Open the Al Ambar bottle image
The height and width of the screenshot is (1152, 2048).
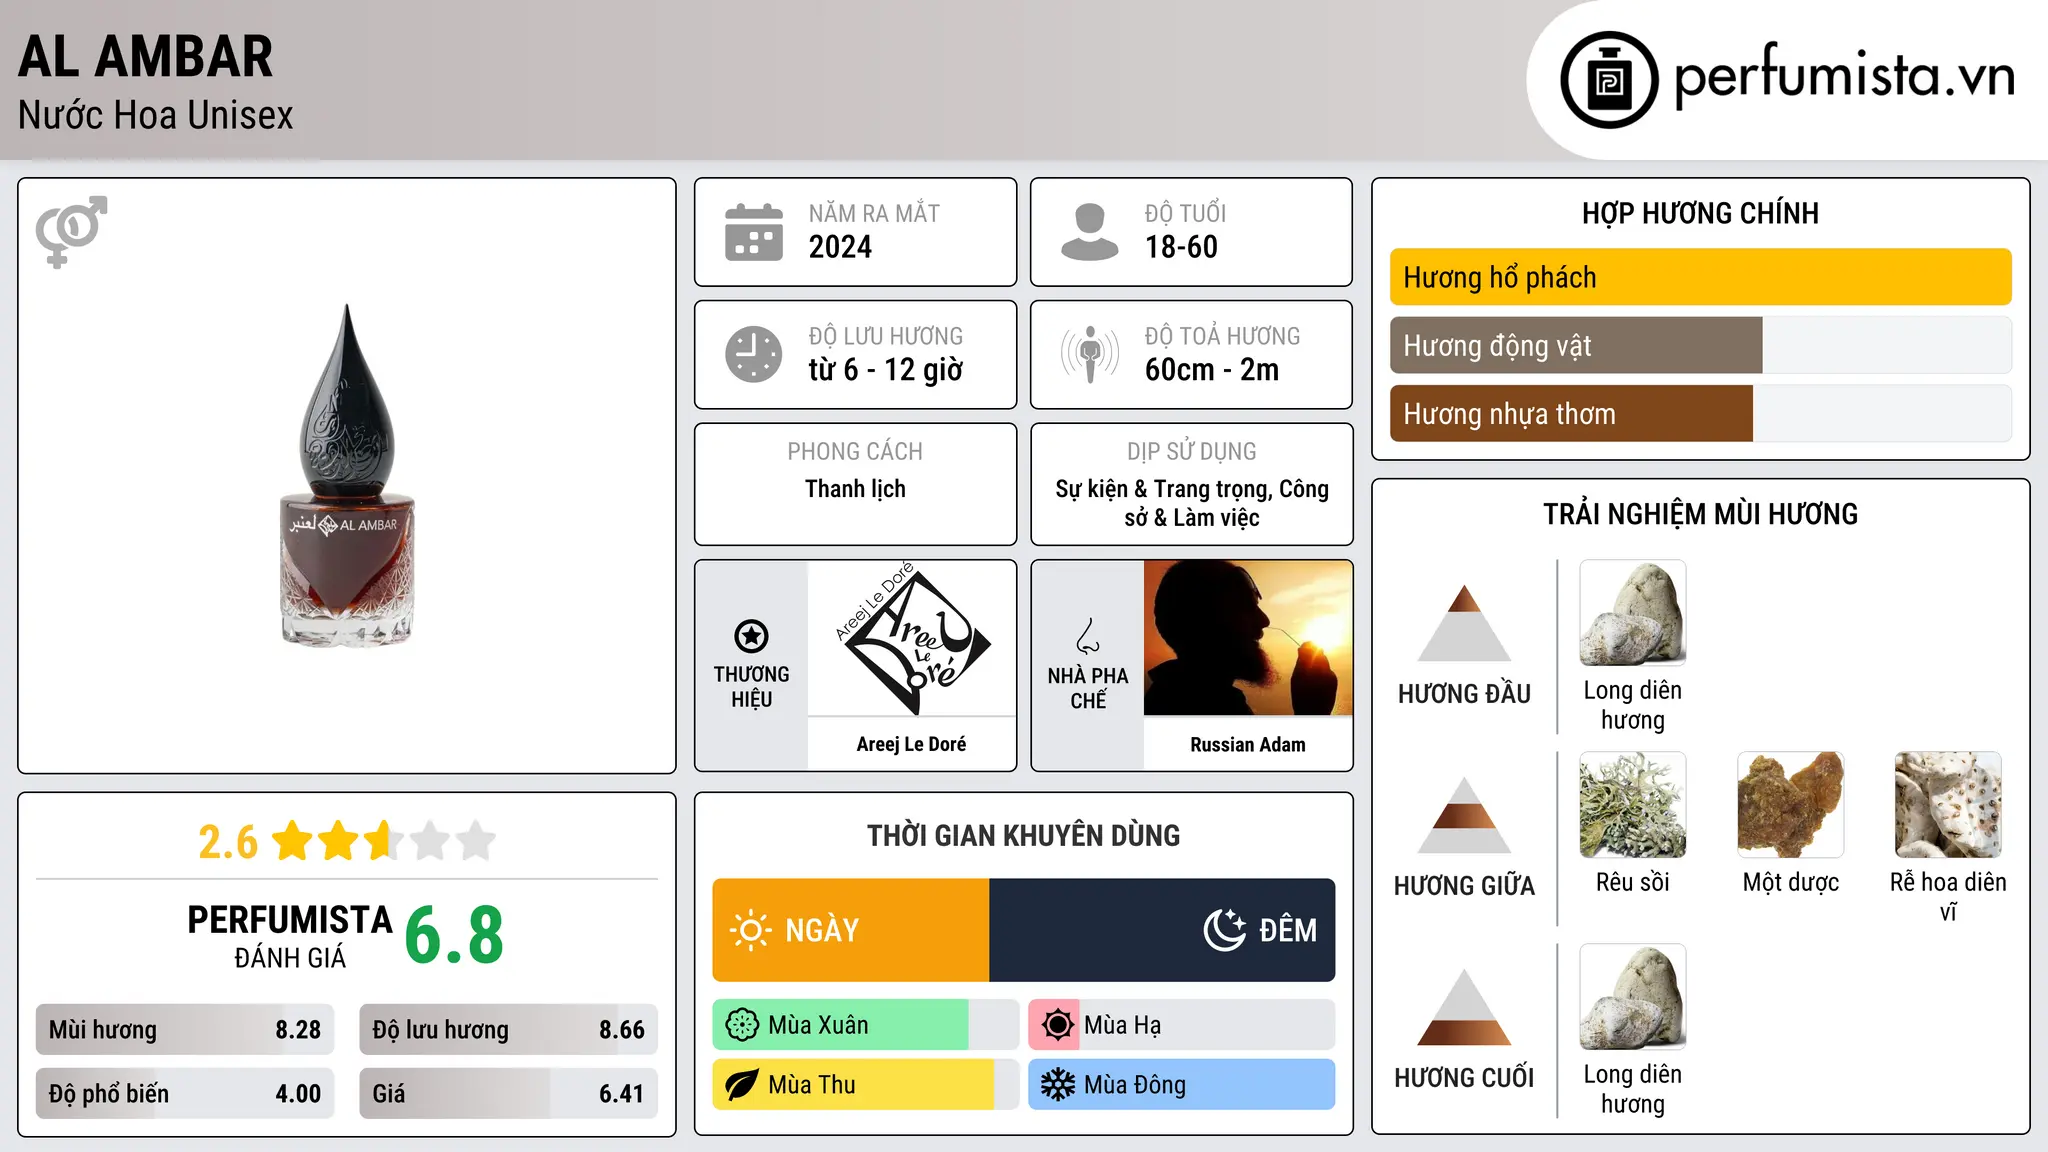click(x=347, y=475)
